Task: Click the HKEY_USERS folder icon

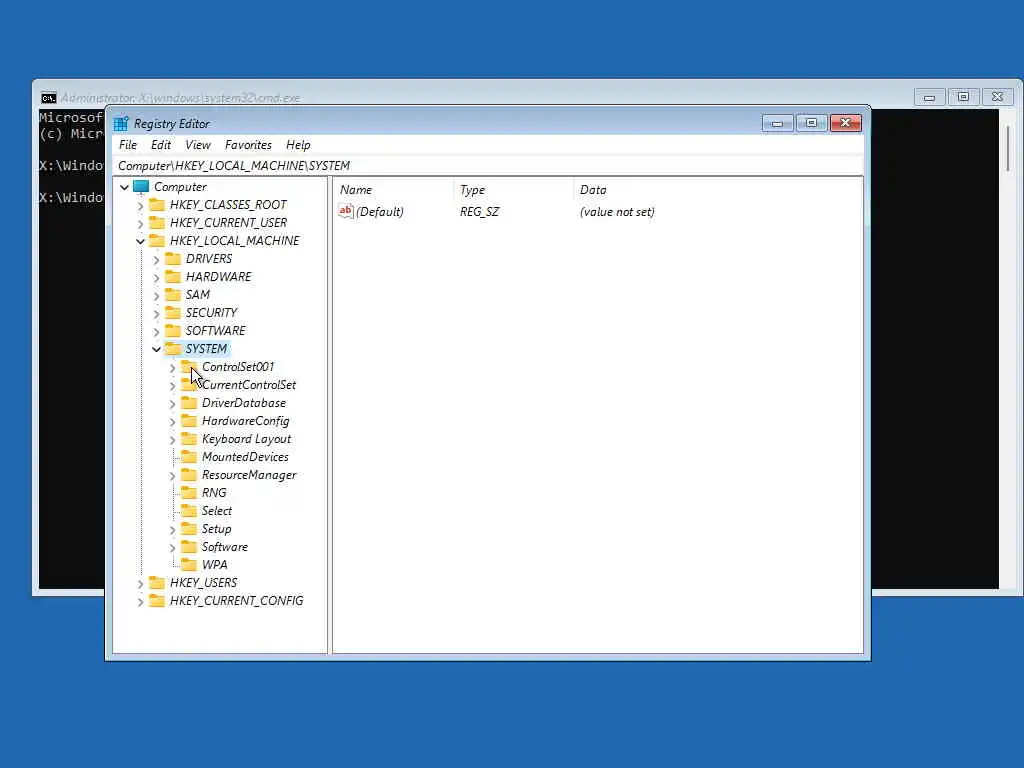Action: point(157,582)
